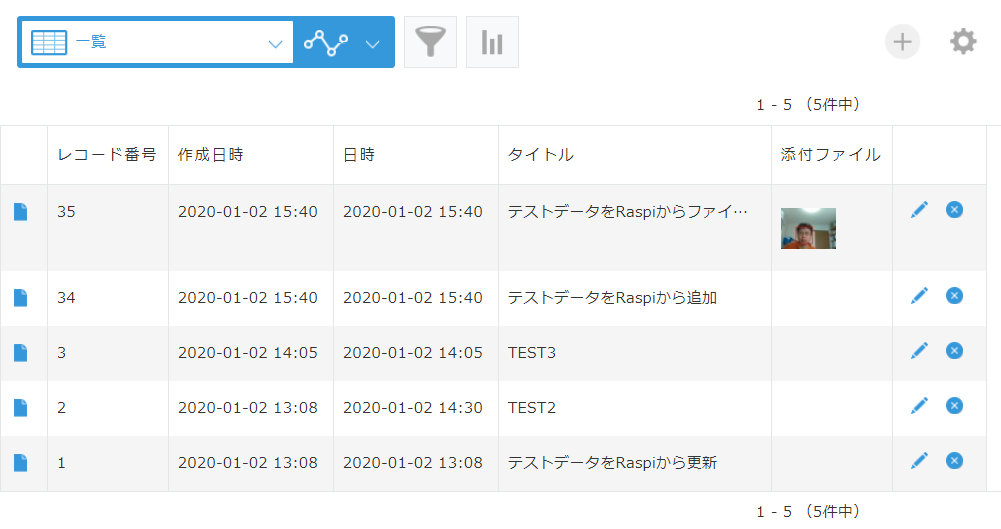Open app settings gear icon
The width and height of the screenshot is (1001, 529).
pos(963,42)
